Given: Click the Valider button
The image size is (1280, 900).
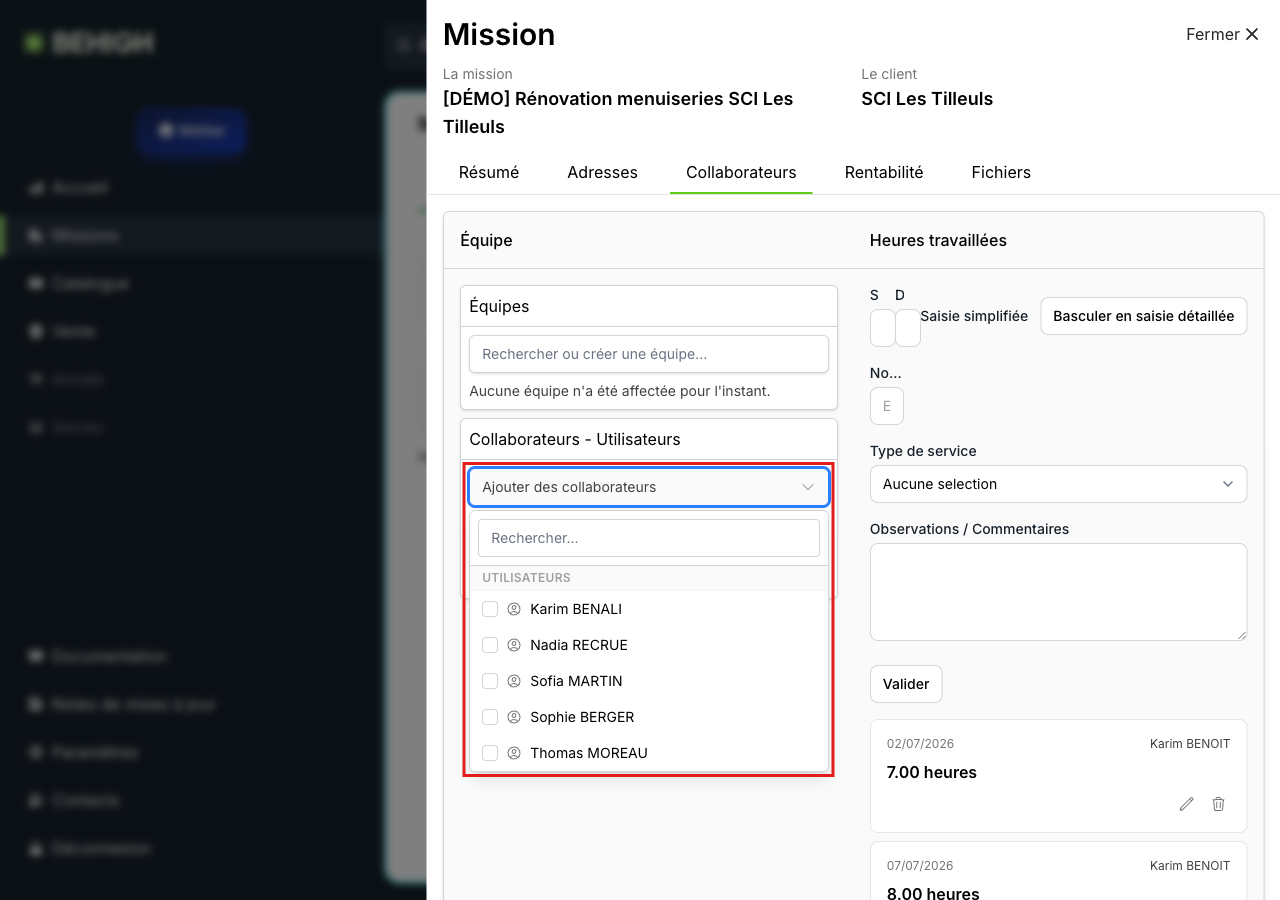Looking at the screenshot, I should [906, 684].
